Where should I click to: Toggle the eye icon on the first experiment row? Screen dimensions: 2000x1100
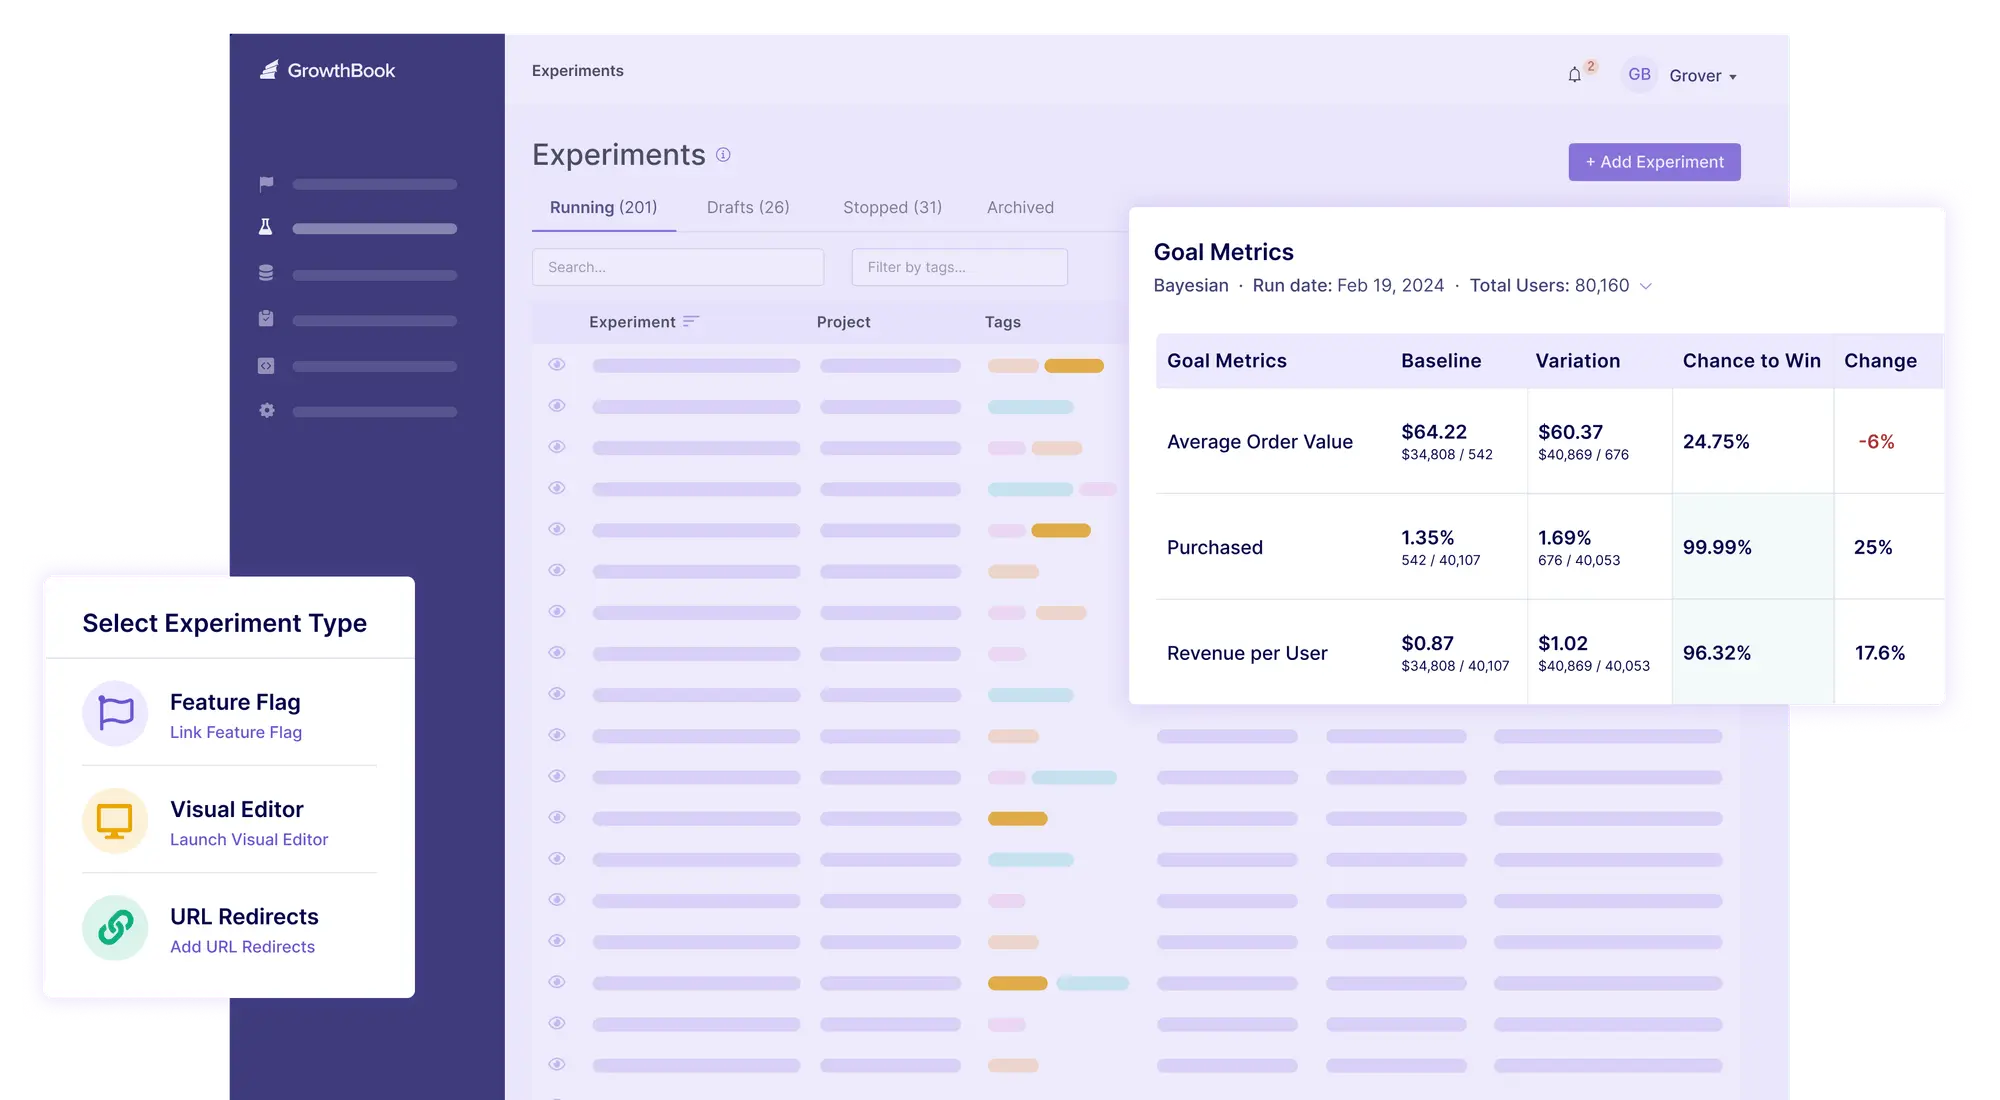(557, 365)
